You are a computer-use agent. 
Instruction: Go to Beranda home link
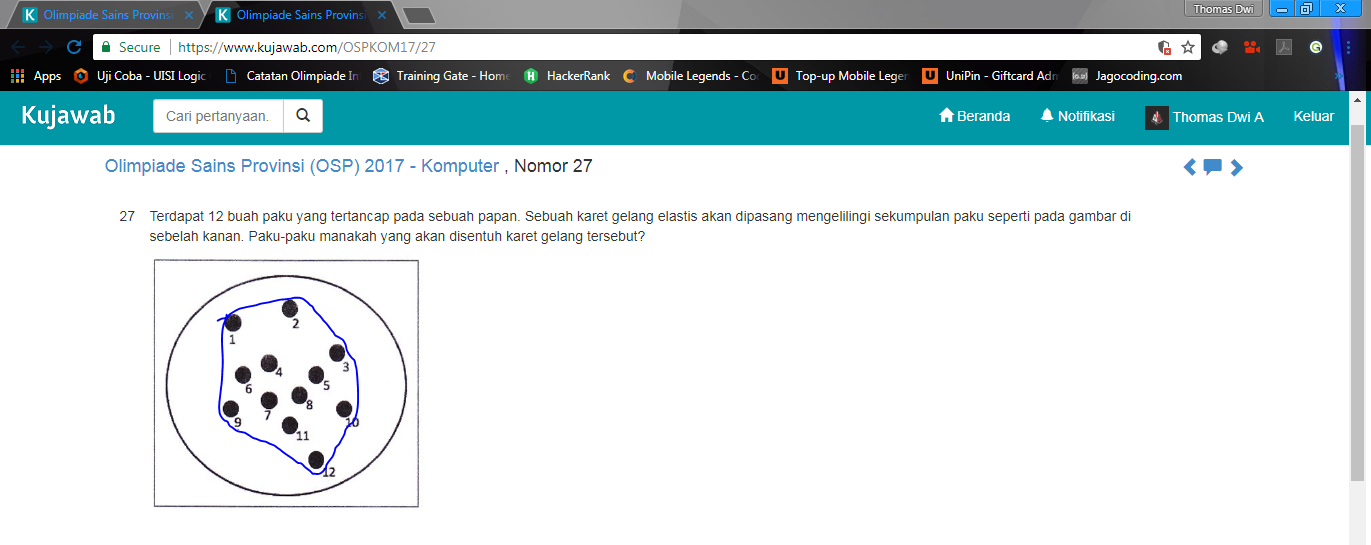coord(974,116)
